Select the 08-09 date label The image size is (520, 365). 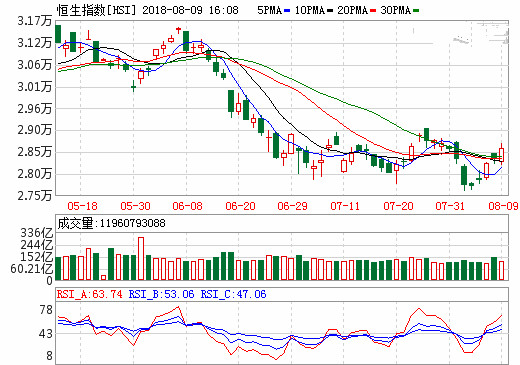[x=503, y=206]
